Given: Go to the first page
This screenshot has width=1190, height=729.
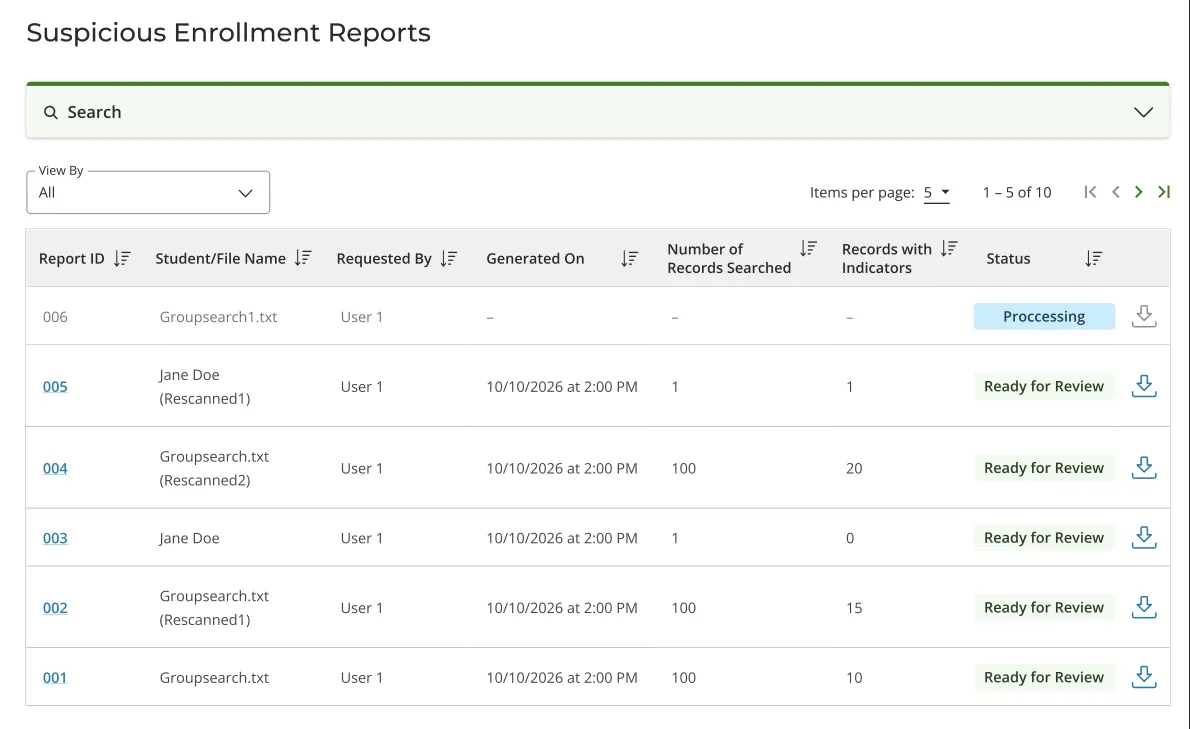Looking at the screenshot, I should click(x=1090, y=192).
